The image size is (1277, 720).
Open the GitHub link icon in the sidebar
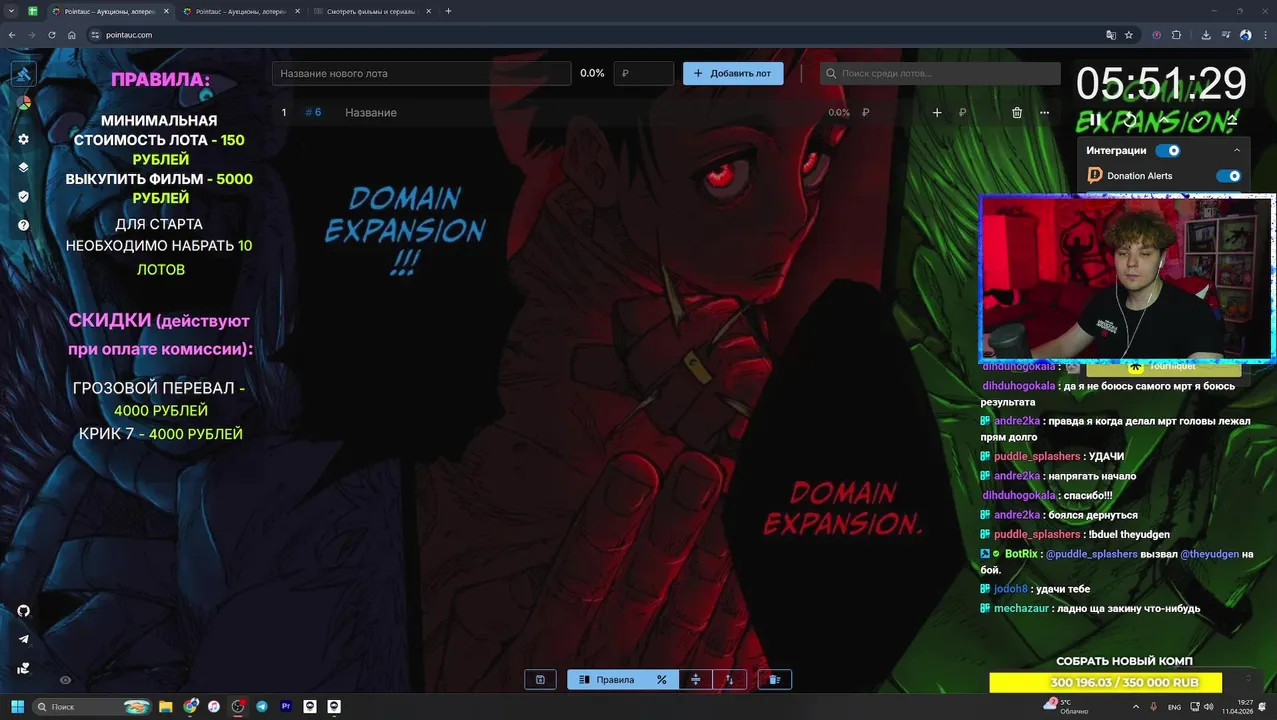point(24,610)
